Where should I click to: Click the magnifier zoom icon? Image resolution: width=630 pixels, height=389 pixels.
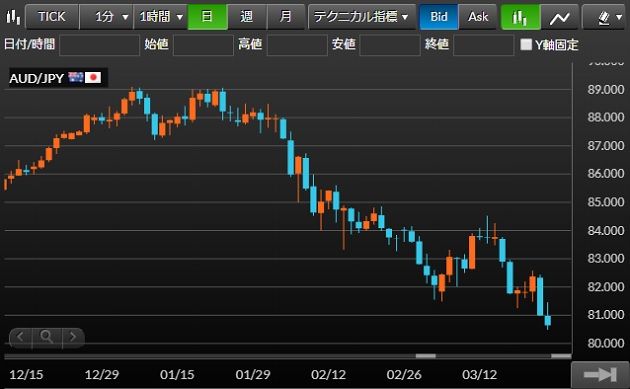tap(47, 336)
